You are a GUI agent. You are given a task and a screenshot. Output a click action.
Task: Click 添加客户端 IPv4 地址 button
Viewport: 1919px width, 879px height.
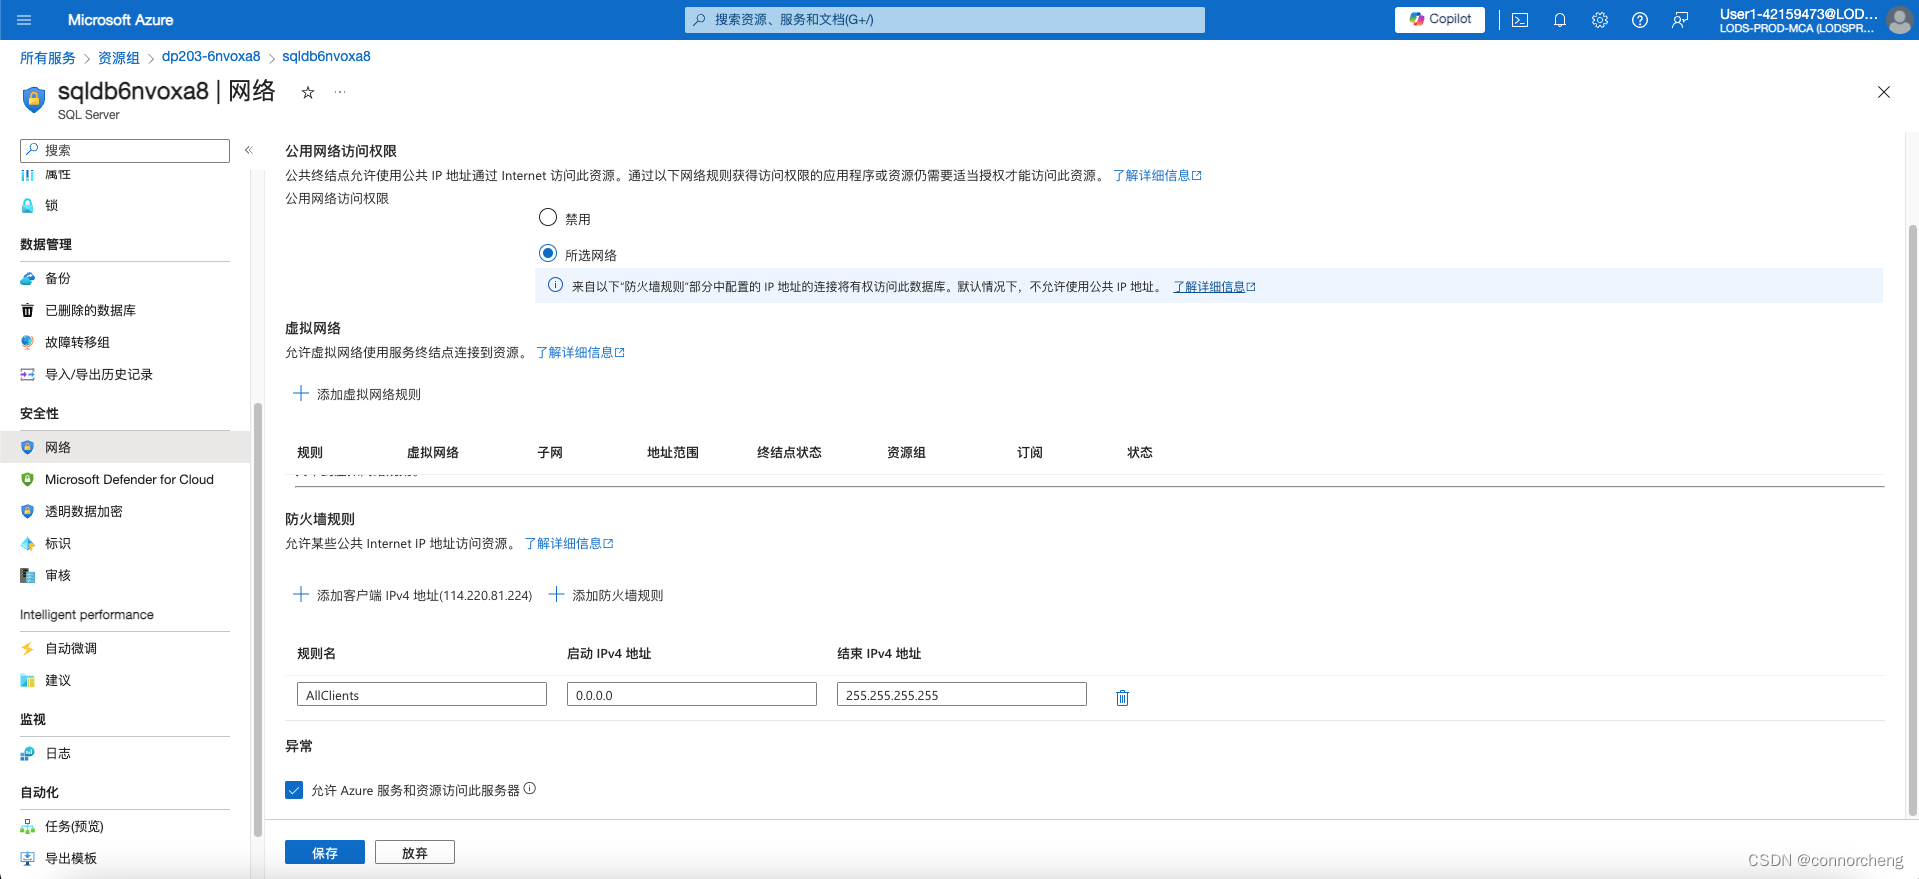point(412,595)
